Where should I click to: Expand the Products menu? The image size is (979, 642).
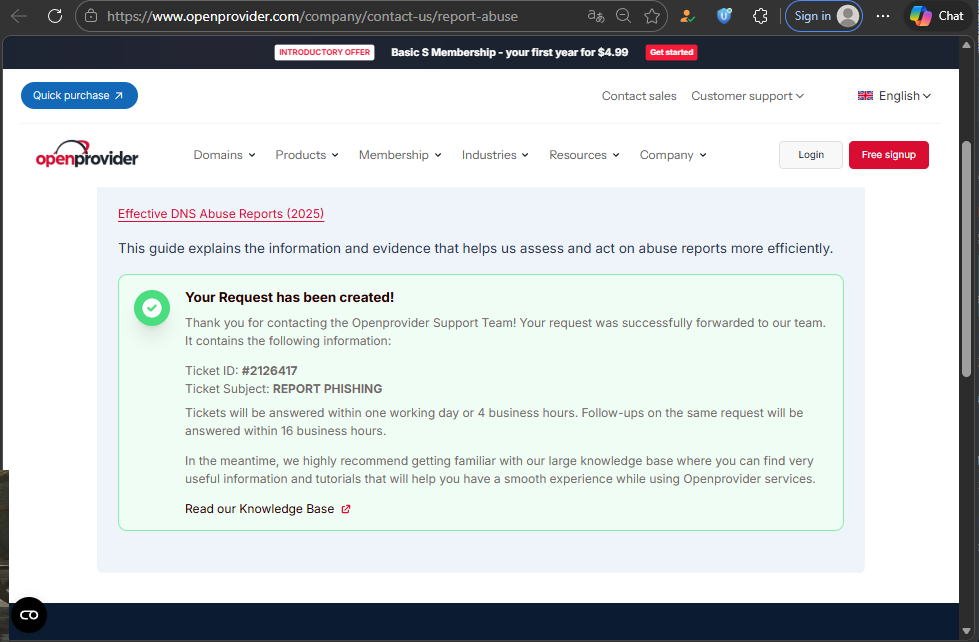(x=307, y=155)
